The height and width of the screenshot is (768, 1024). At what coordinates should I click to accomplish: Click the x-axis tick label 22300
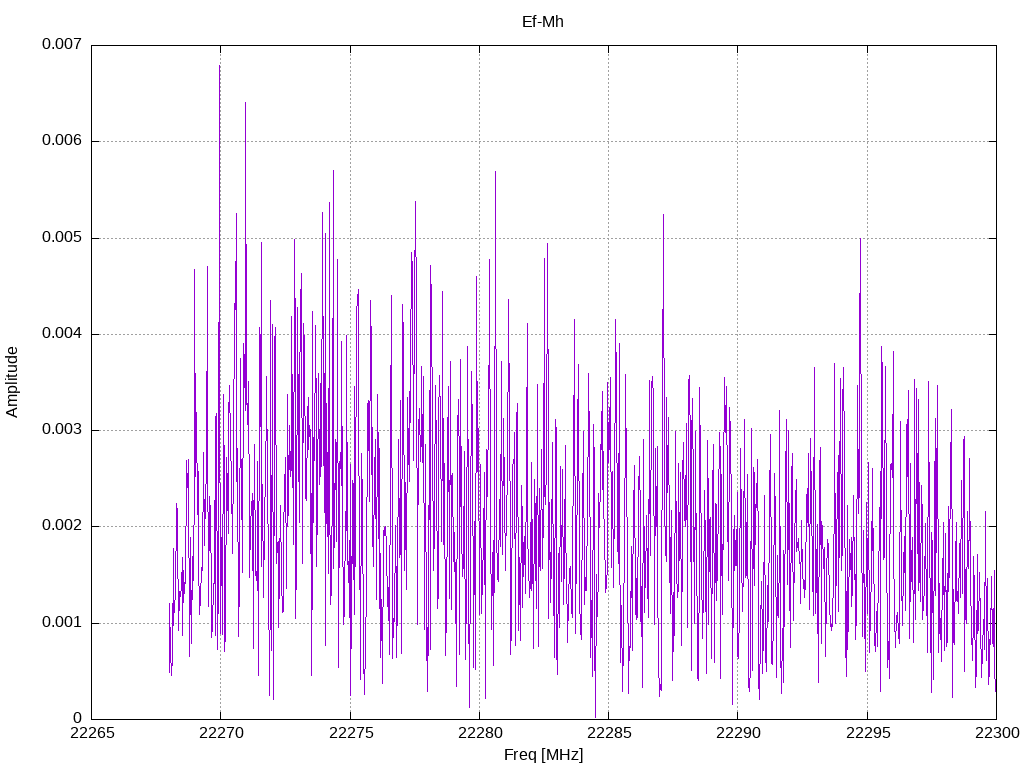point(997,733)
